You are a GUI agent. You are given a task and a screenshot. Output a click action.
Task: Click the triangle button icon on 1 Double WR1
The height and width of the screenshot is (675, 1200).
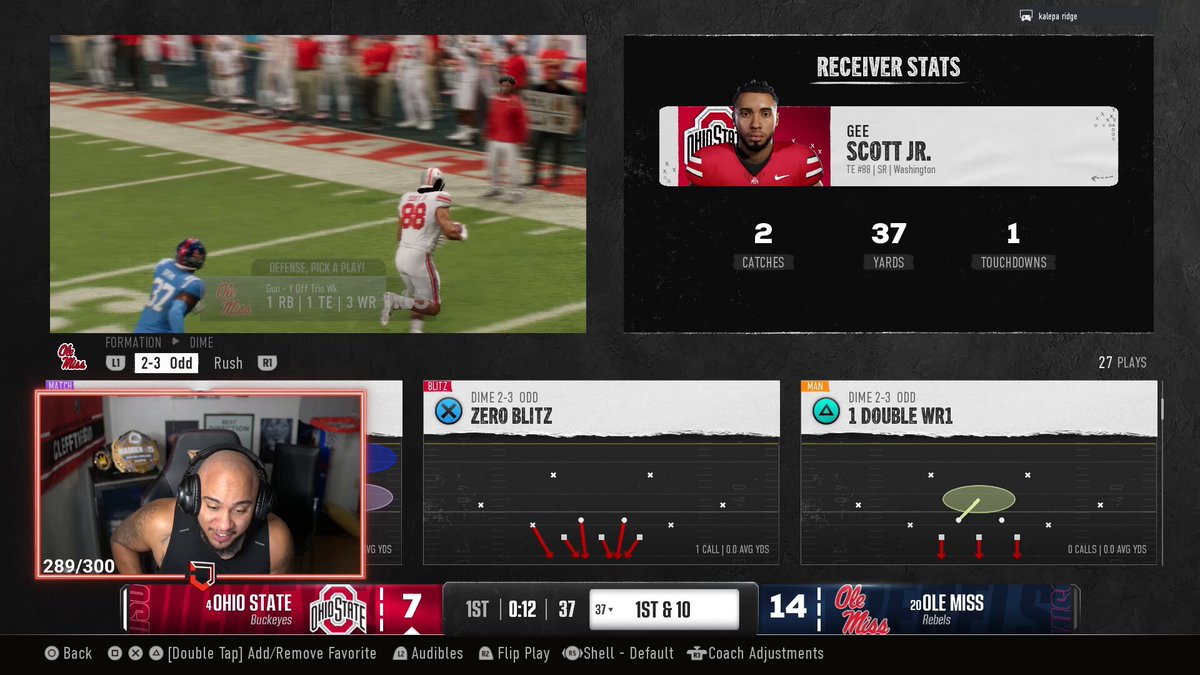pos(826,411)
